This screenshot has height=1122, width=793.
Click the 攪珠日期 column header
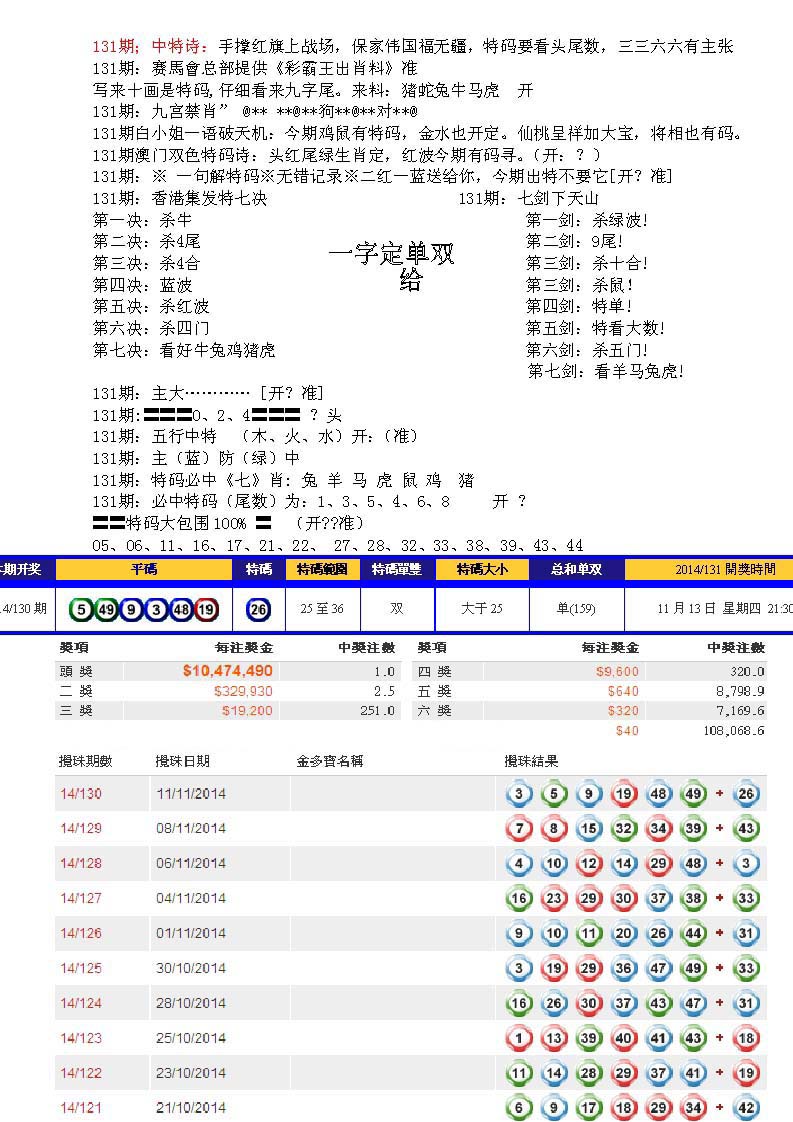(x=183, y=761)
